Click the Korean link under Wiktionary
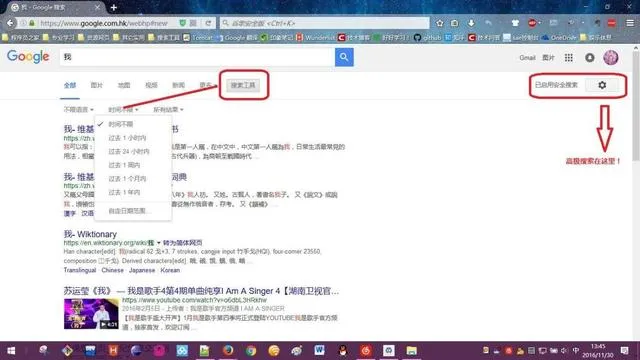 170,270
